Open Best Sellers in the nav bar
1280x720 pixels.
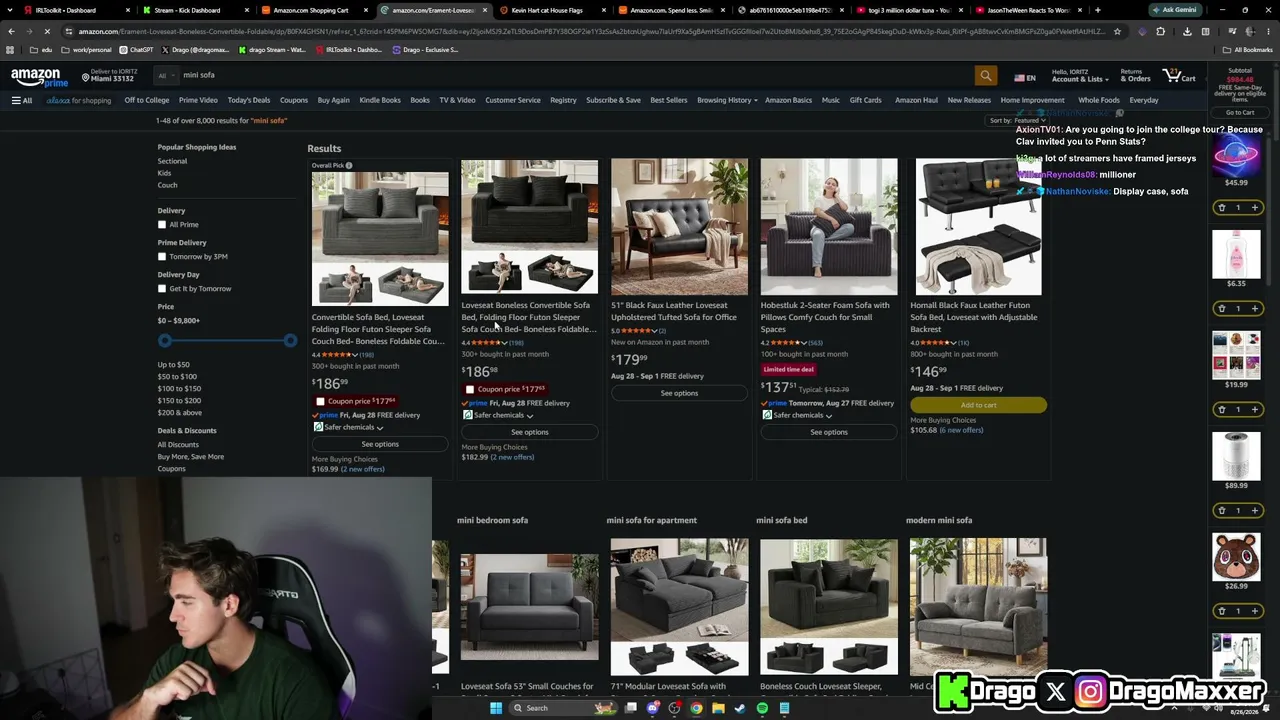(x=669, y=100)
